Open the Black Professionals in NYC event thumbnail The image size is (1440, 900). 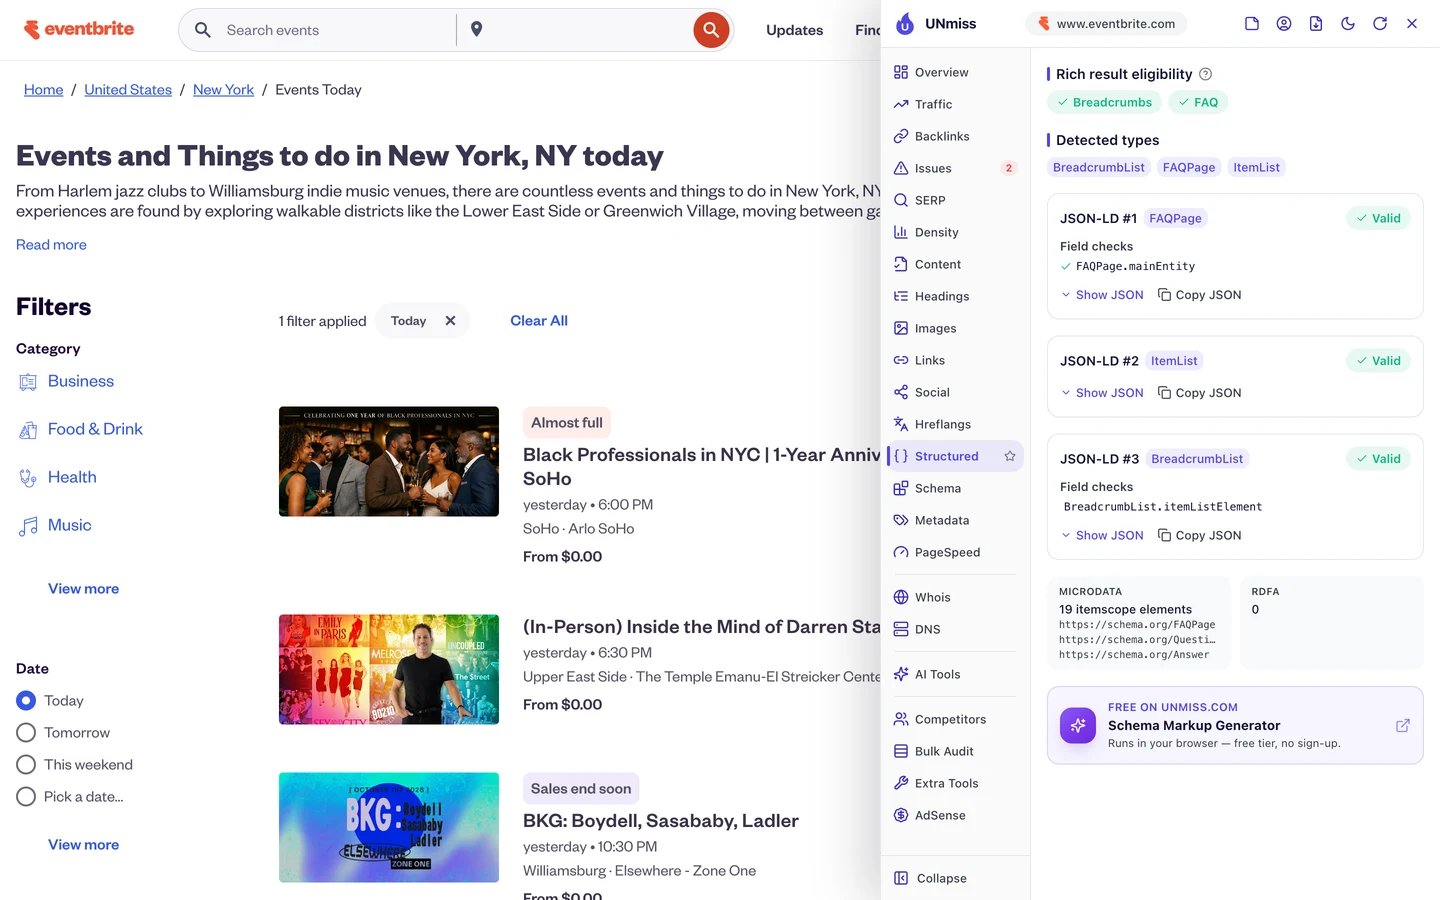(389, 461)
